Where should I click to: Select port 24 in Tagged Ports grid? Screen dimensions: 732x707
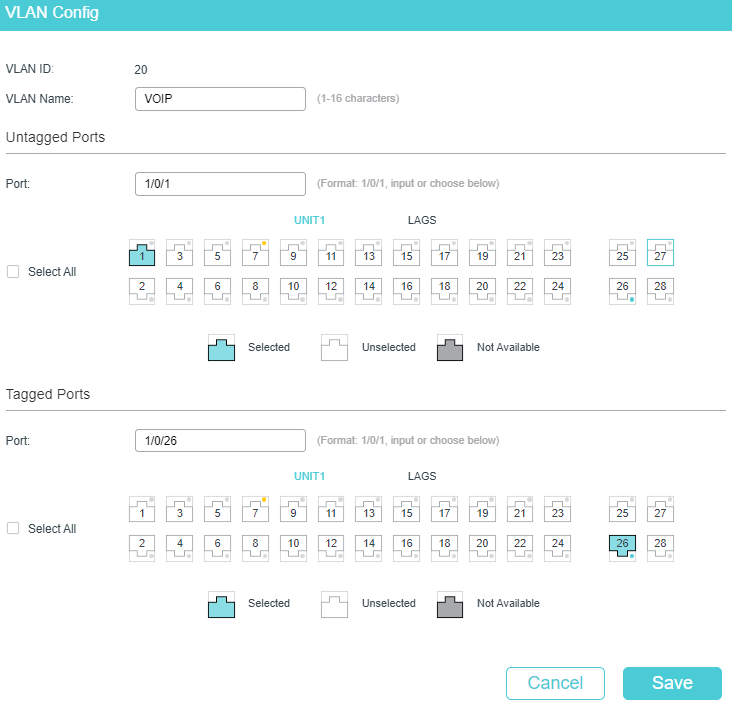pos(557,548)
